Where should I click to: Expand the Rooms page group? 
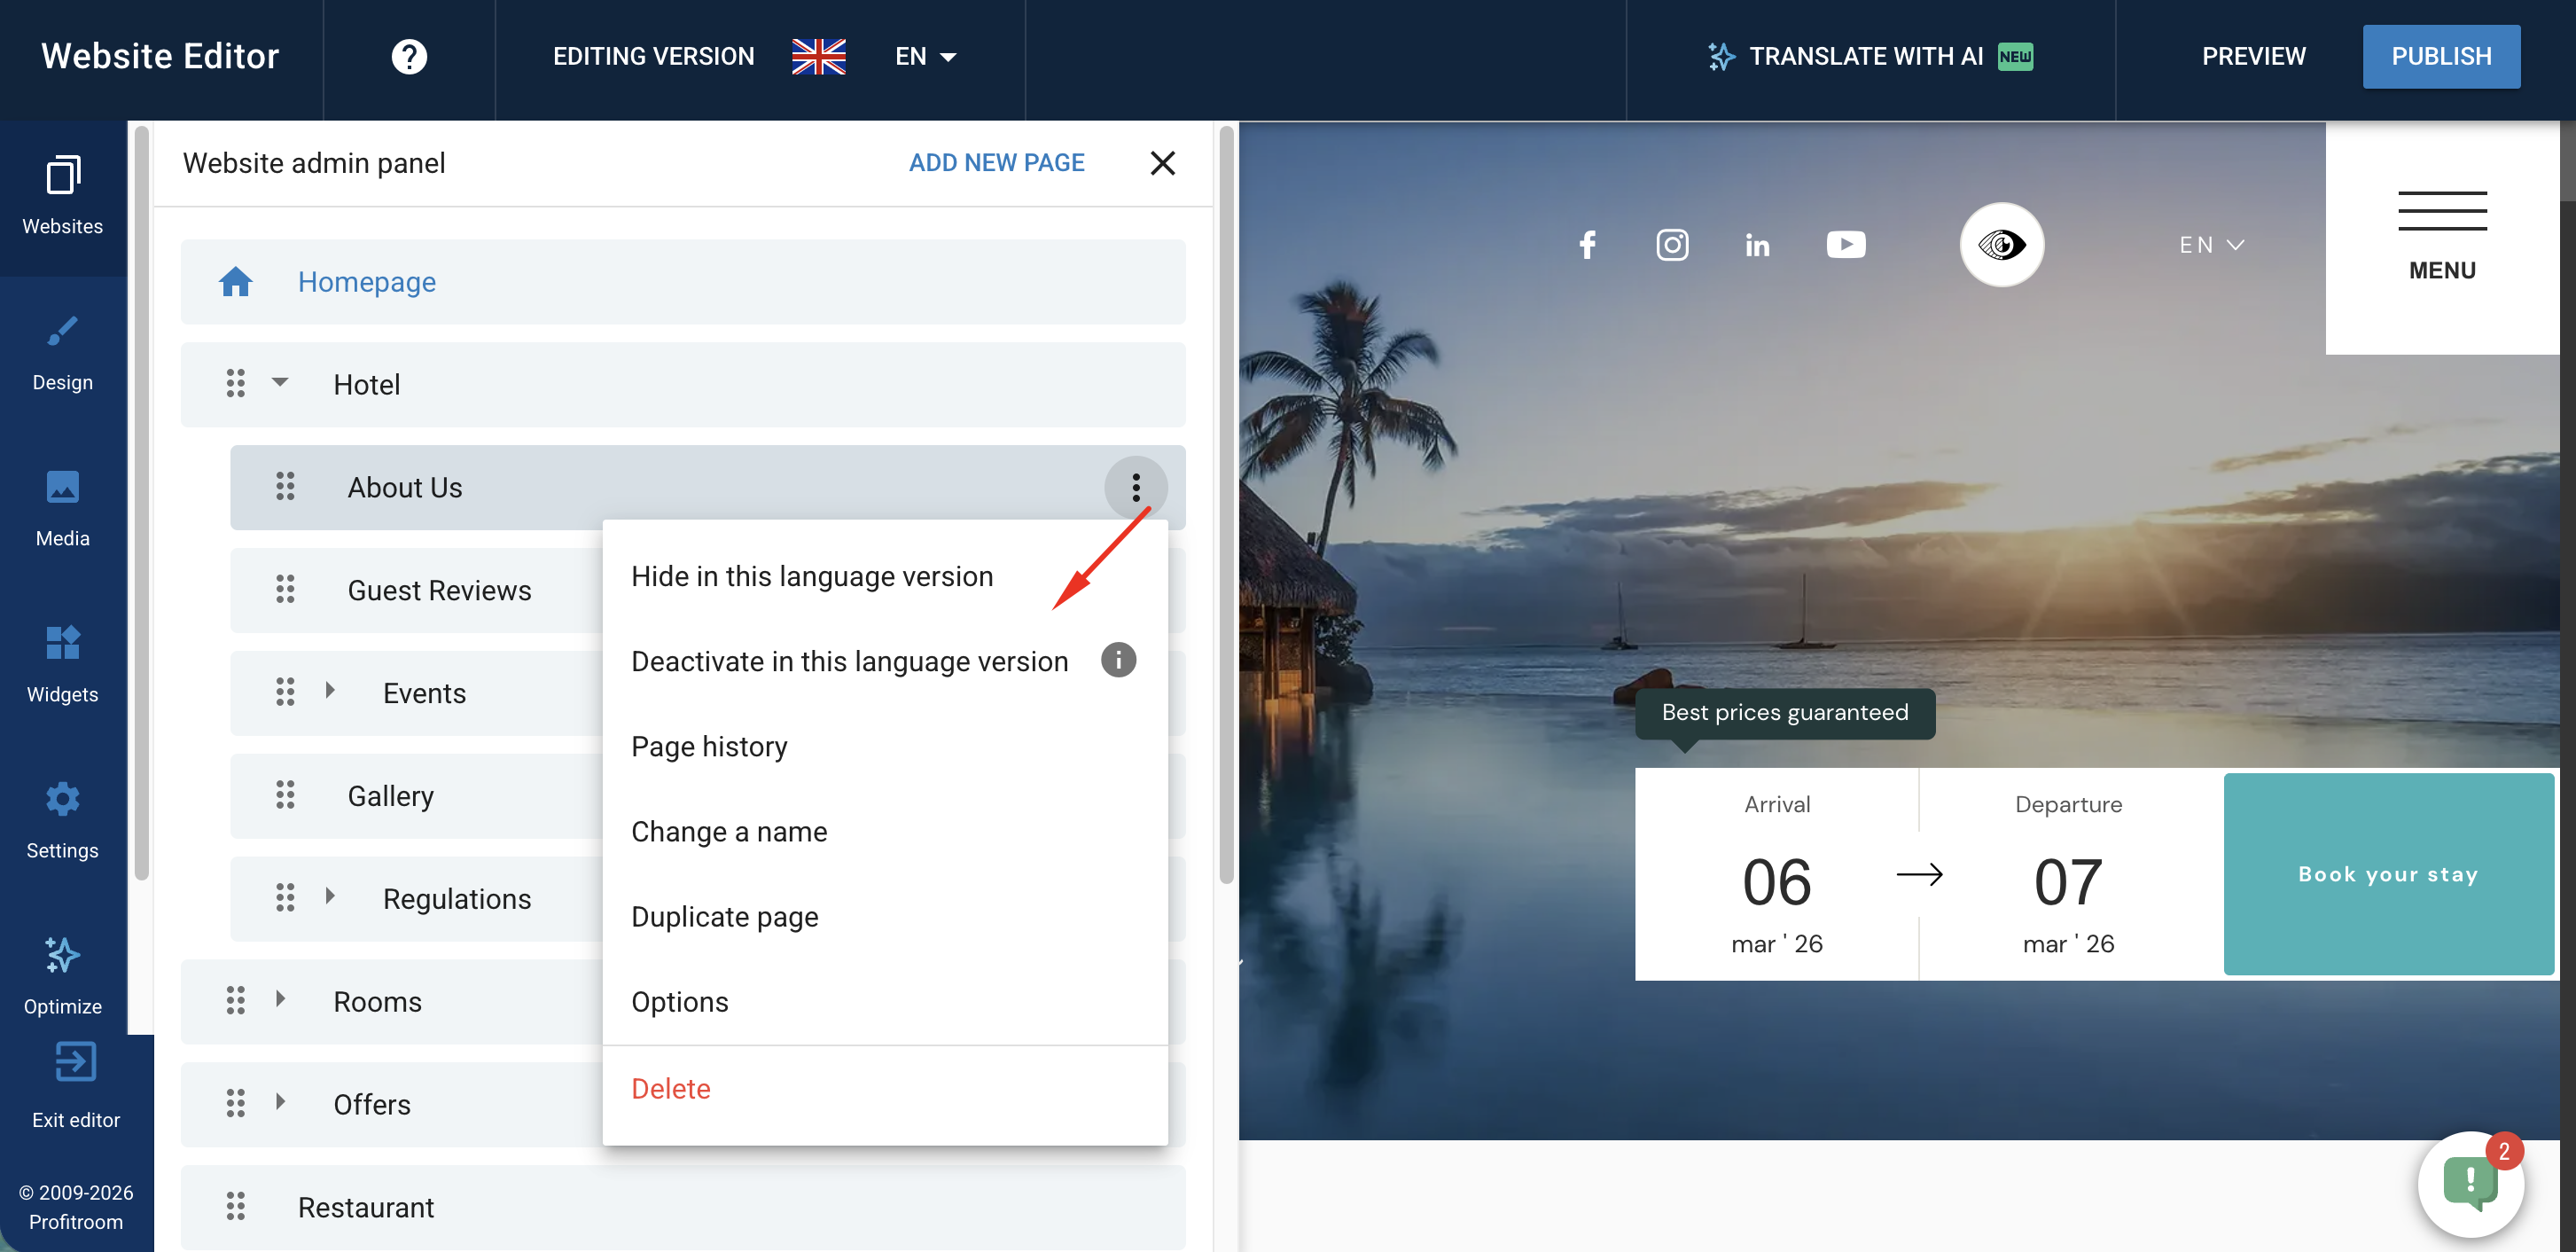coord(280,1000)
